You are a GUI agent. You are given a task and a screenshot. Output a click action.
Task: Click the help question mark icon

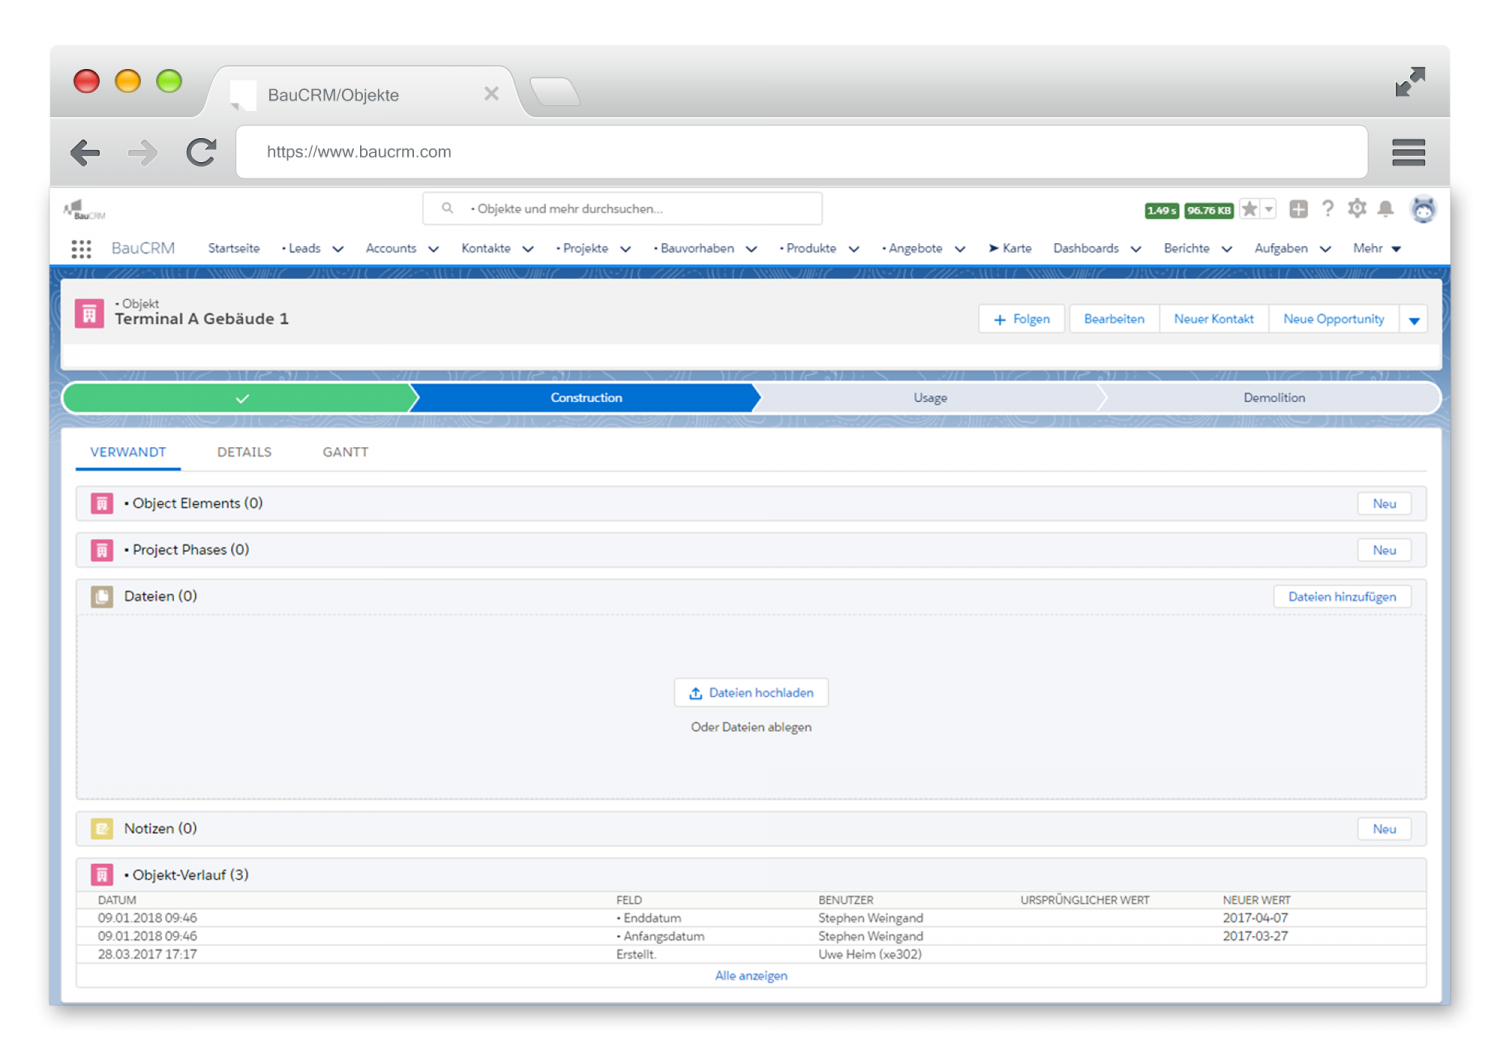click(1327, 209)
